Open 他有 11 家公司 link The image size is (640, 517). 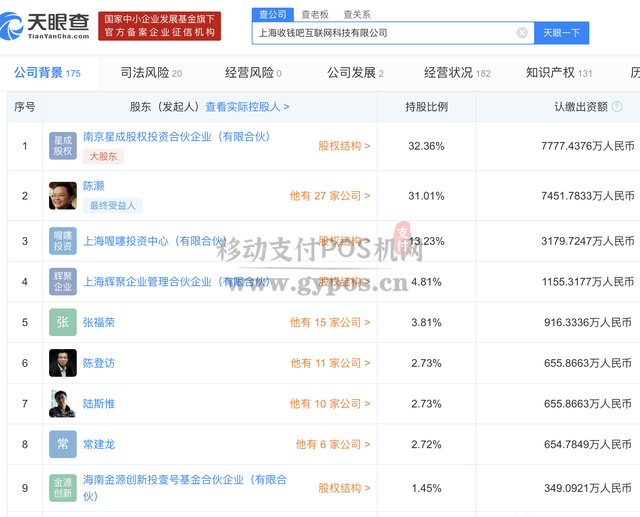pos(330,363)
